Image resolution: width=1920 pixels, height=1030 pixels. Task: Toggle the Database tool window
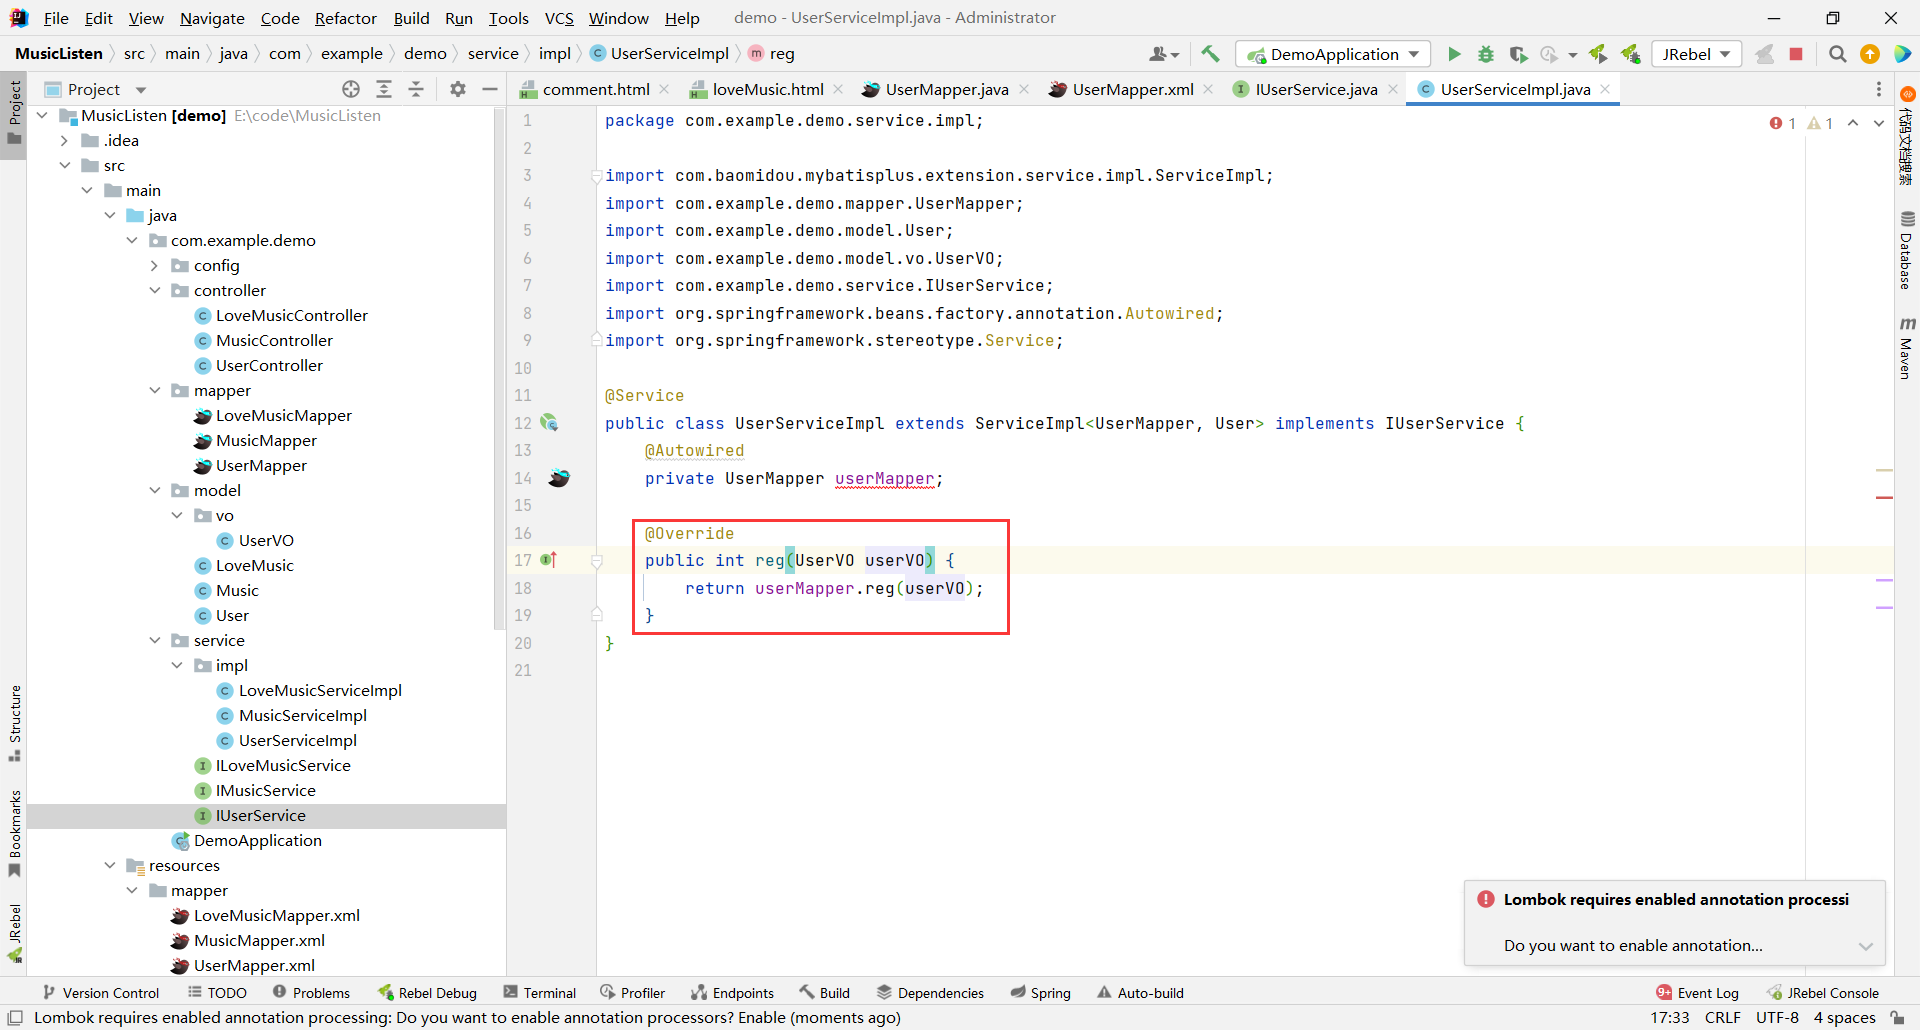click(x=1906, y=251)
